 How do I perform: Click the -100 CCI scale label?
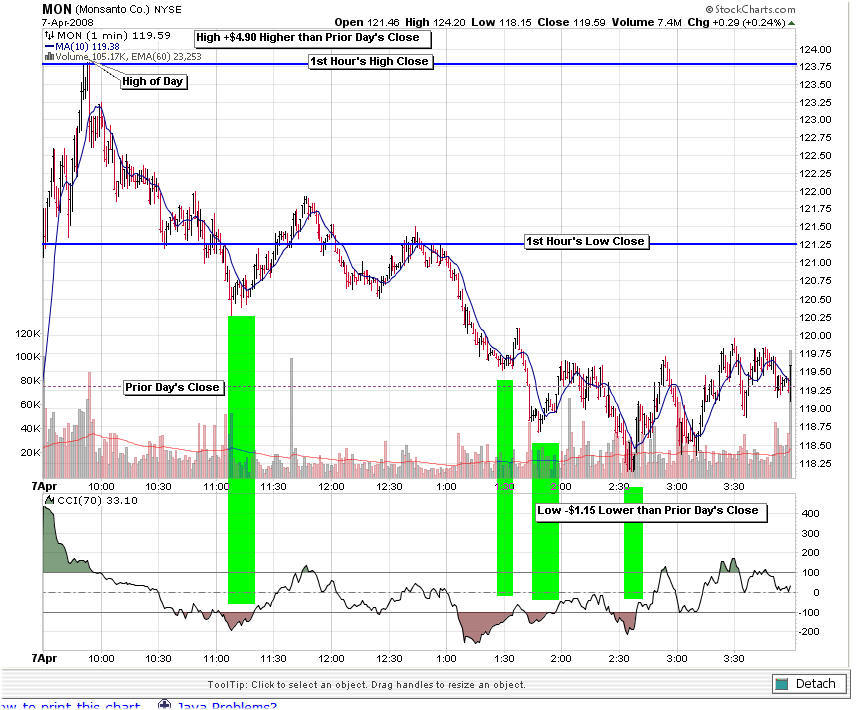click(809, 613)
